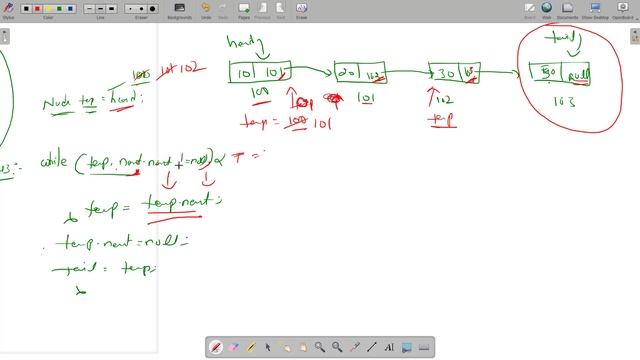640x360 pixels.
Task: Open the Backgrounds chooser
Action: pos(180,11)
